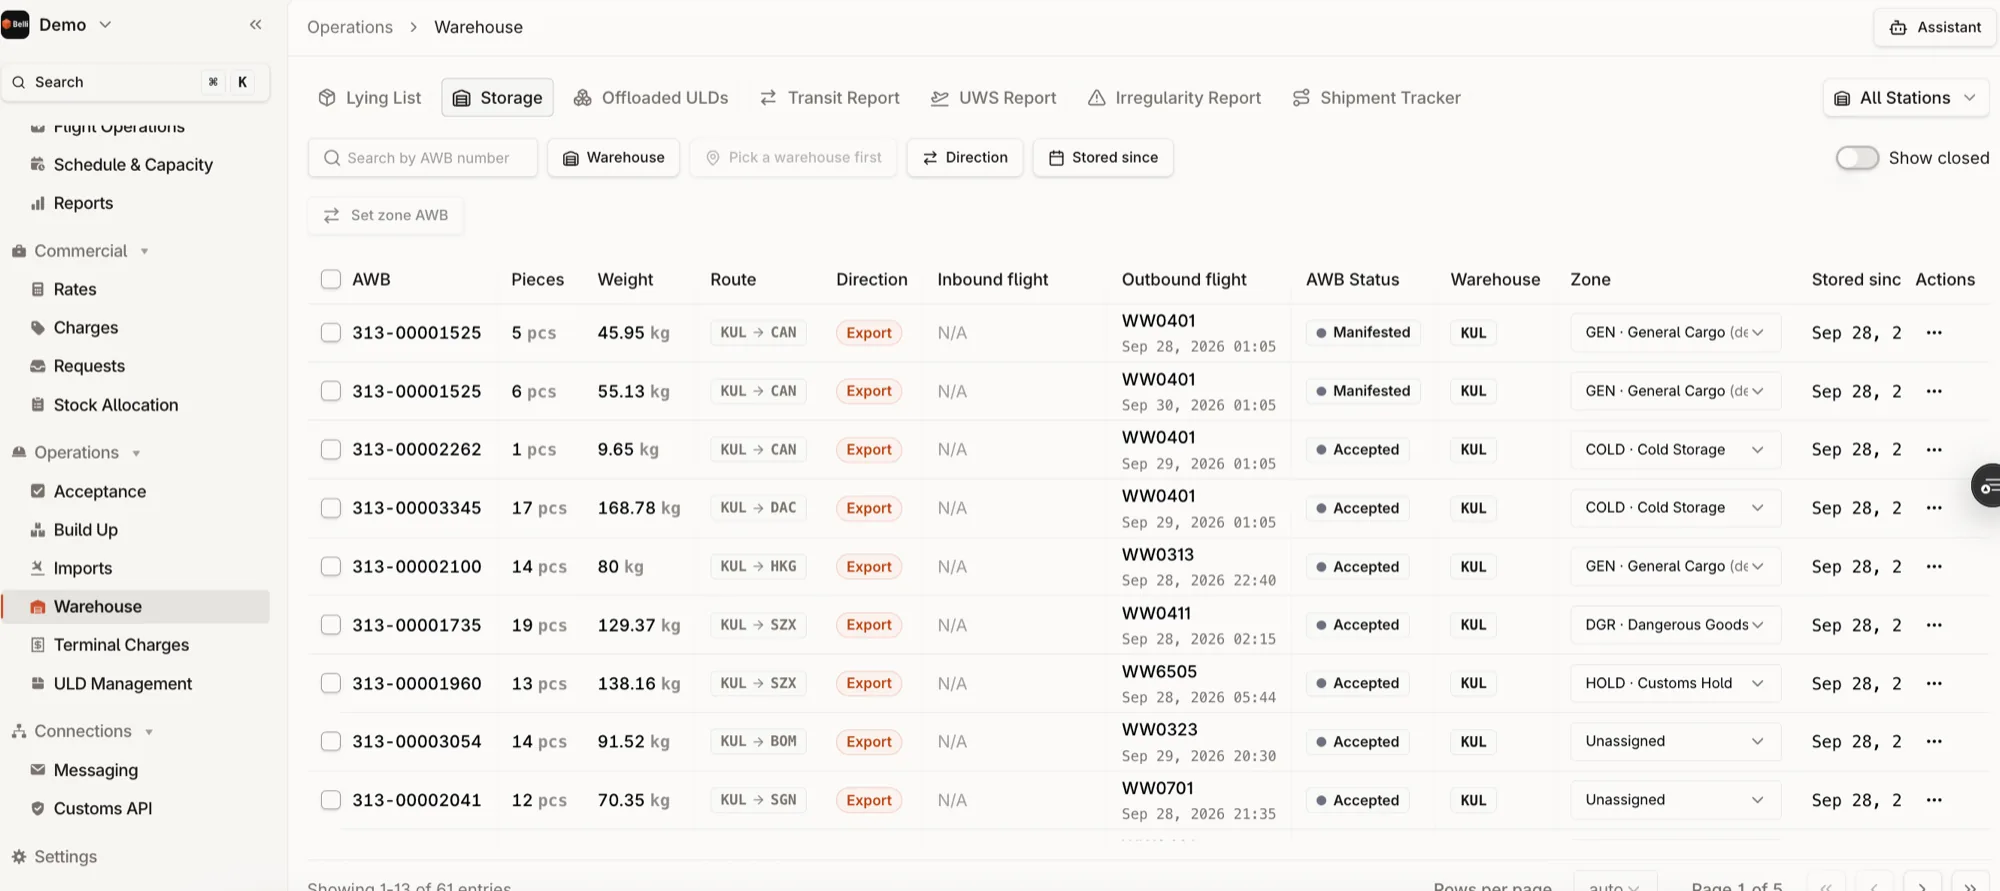This screenshot has width=2000, height=891.
Task: Click the Messaging envelope icon
Action: [38, 770]
